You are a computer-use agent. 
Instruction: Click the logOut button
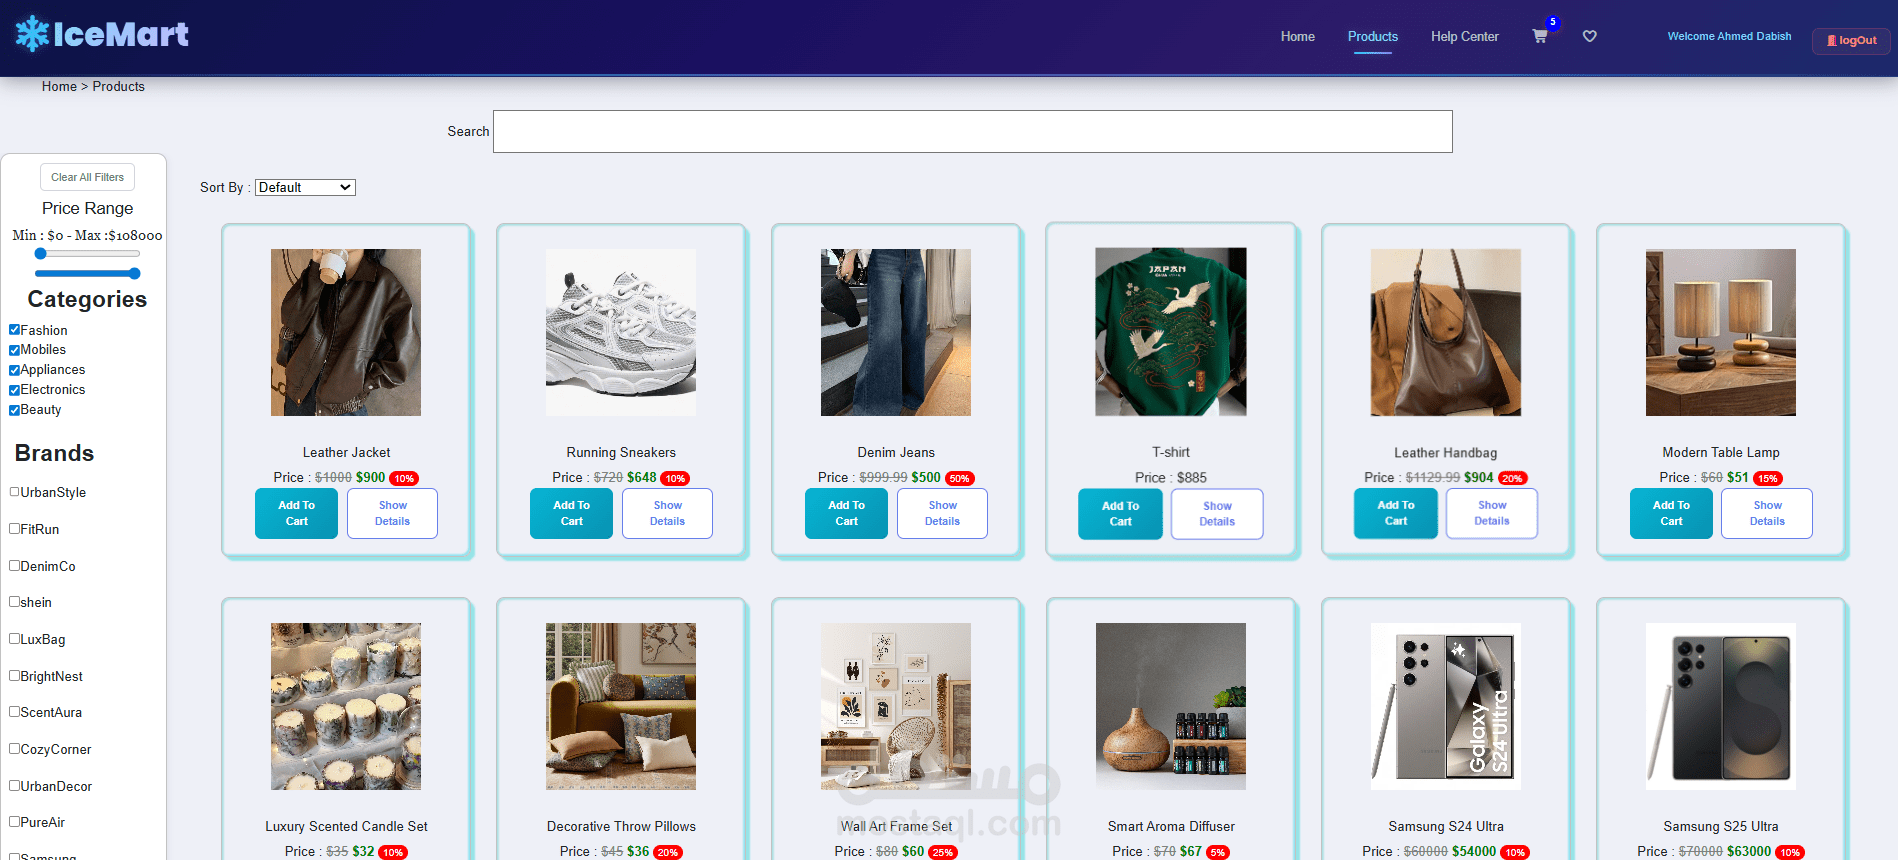1851,41
